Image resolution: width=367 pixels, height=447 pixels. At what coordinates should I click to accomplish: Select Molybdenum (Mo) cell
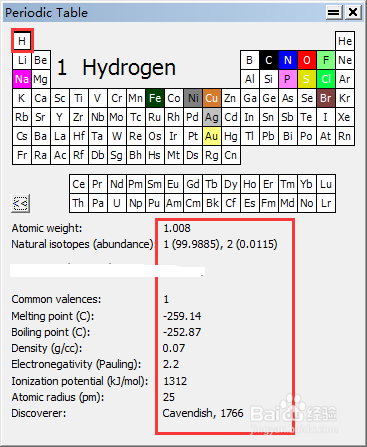(117, 117)
